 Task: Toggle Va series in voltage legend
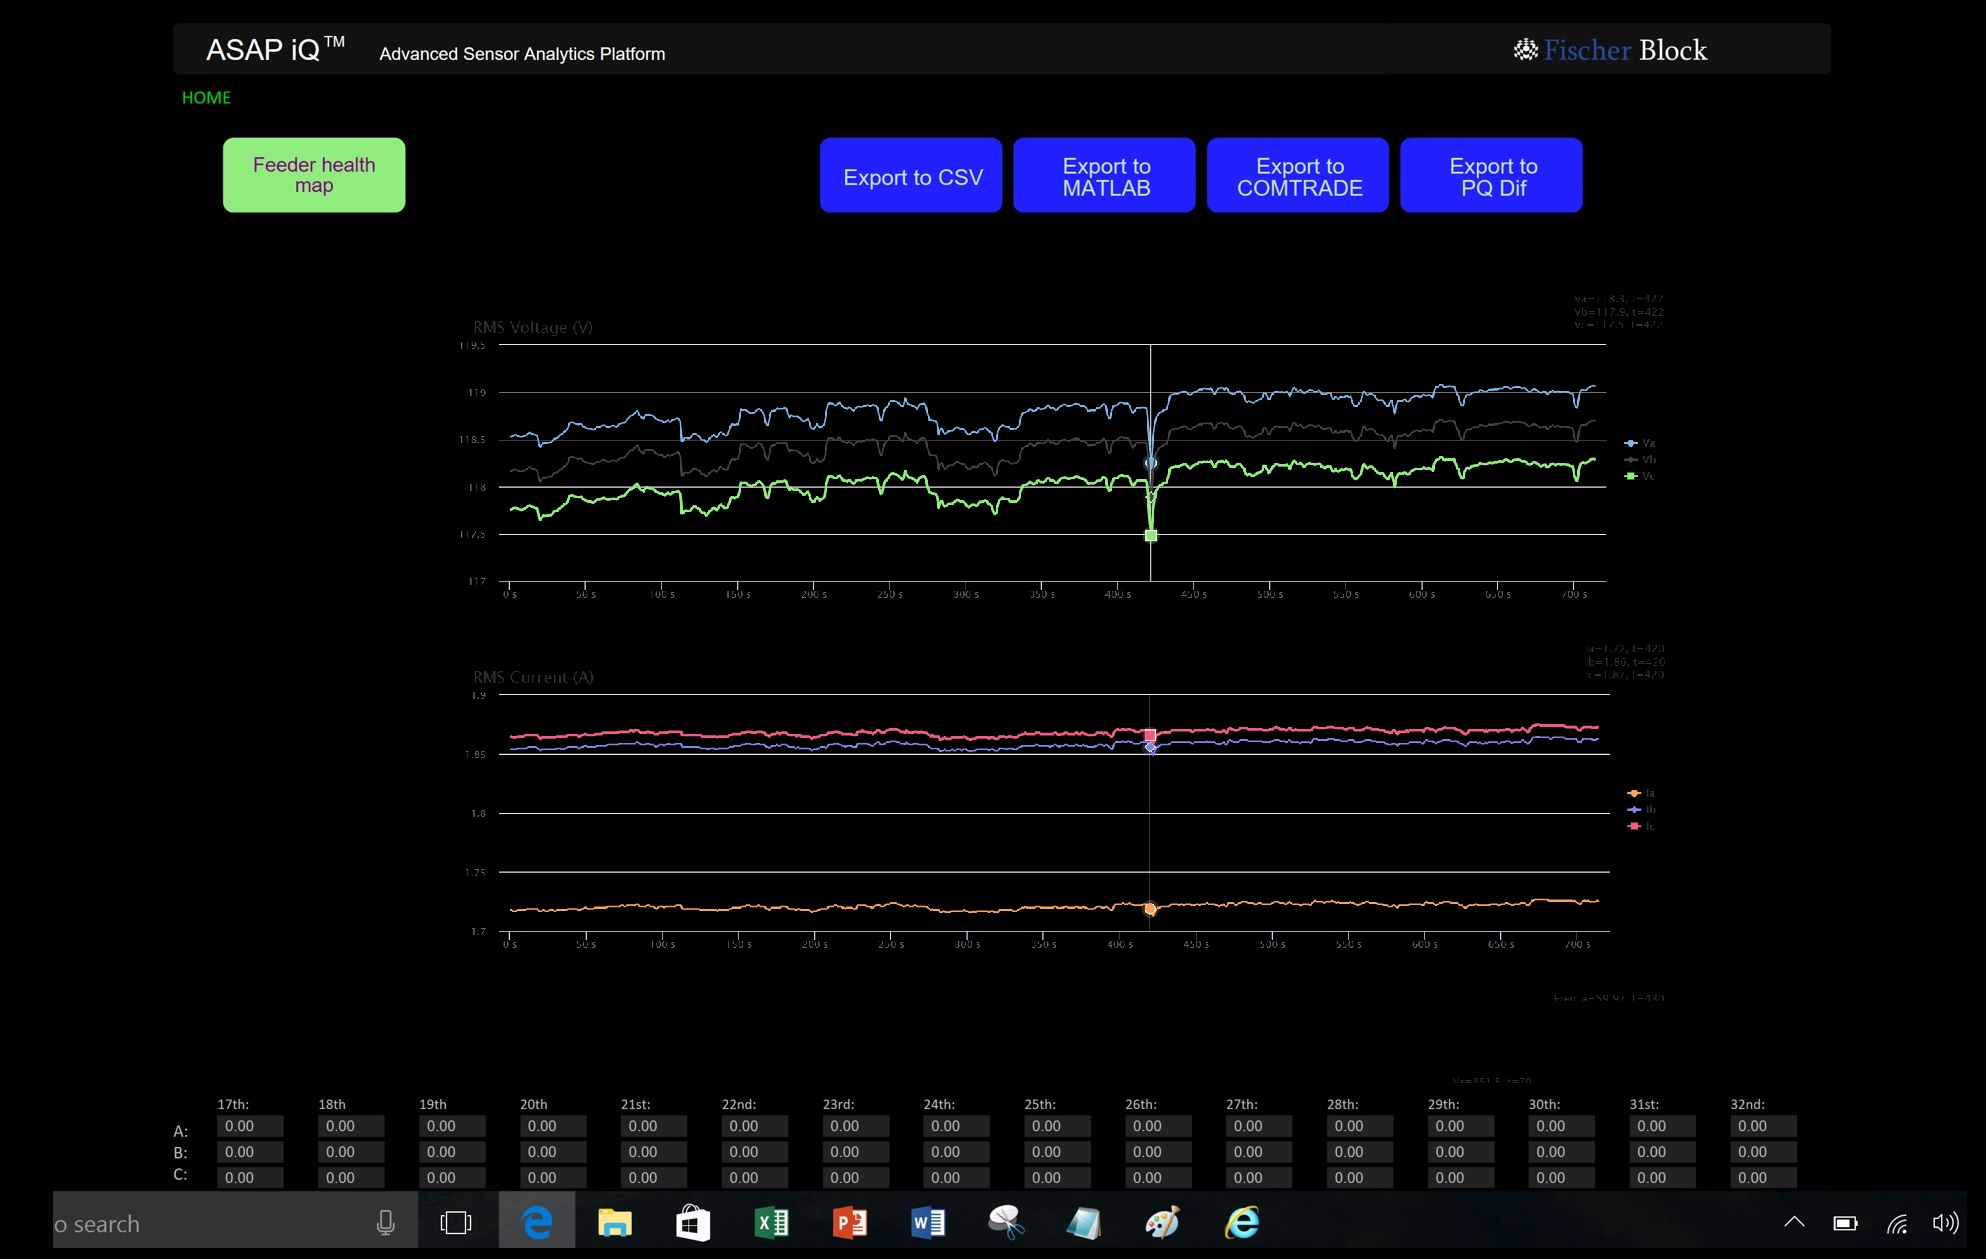click(x=1640, y=443)
